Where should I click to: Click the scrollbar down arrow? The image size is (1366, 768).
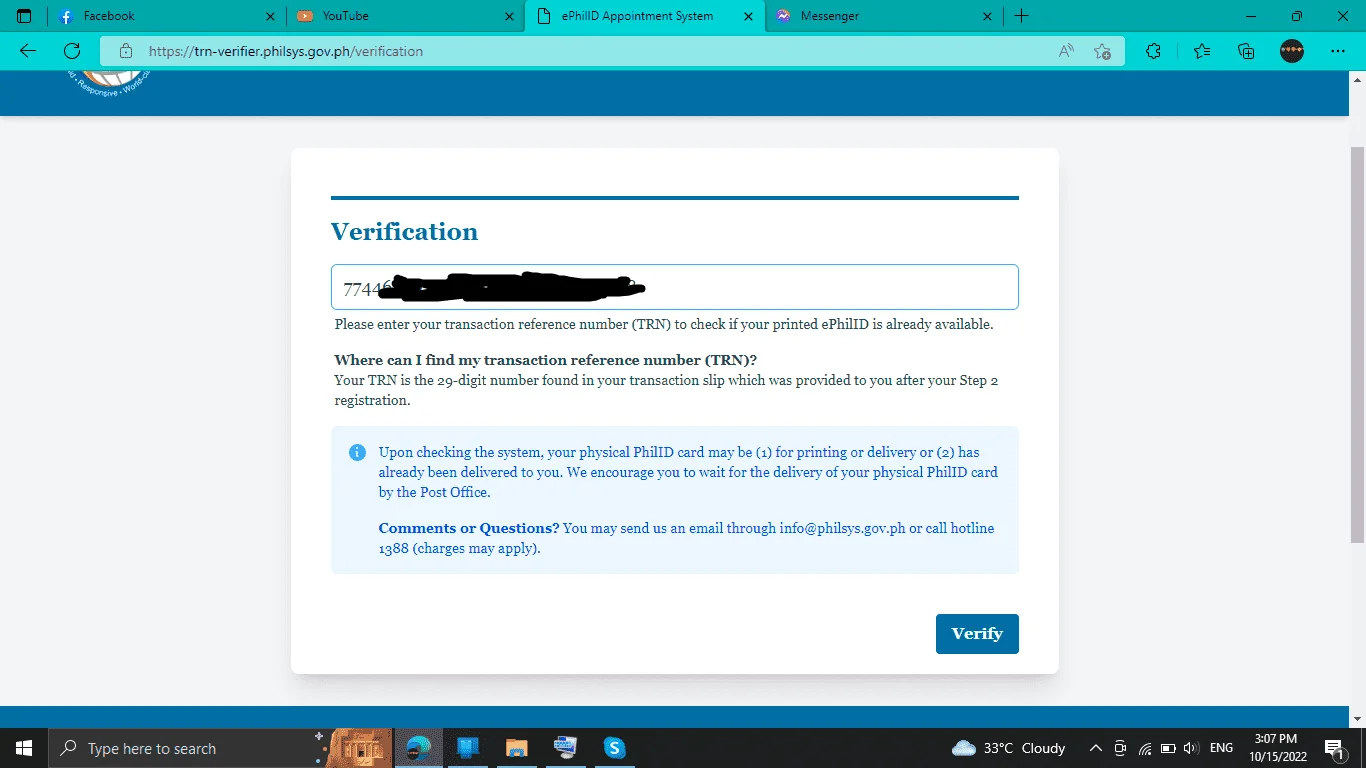pyautogui.click(x=1357, y=719)
